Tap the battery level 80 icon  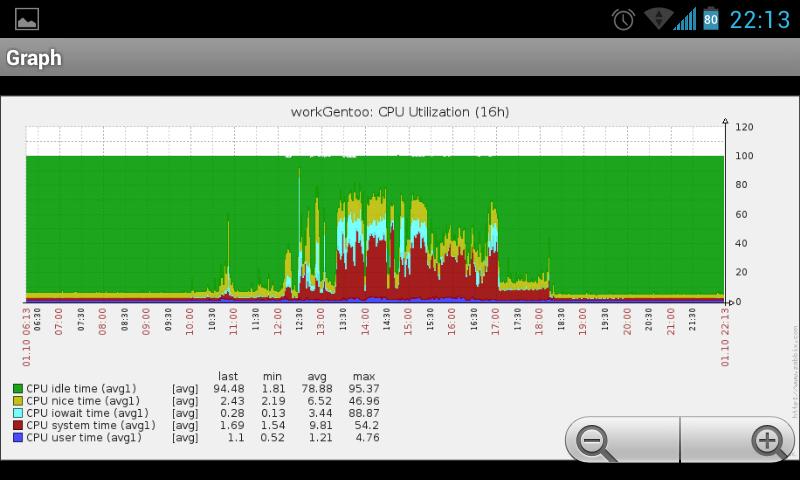tap(711, 19)
